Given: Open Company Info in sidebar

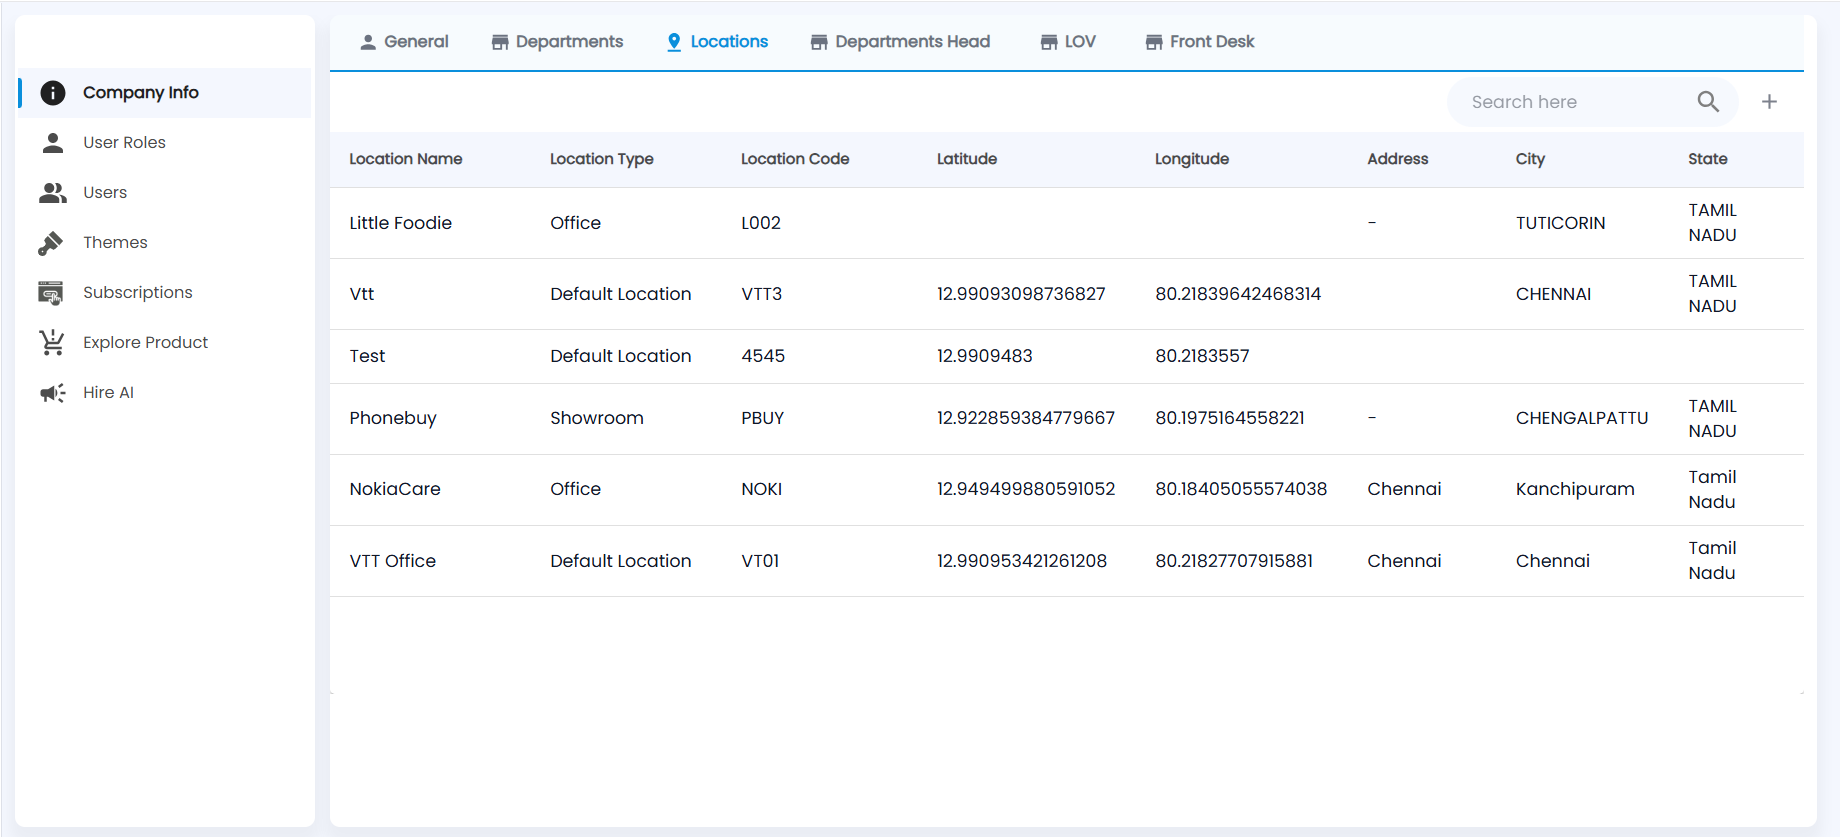Looking at the screenshot, I should [165, 93].
